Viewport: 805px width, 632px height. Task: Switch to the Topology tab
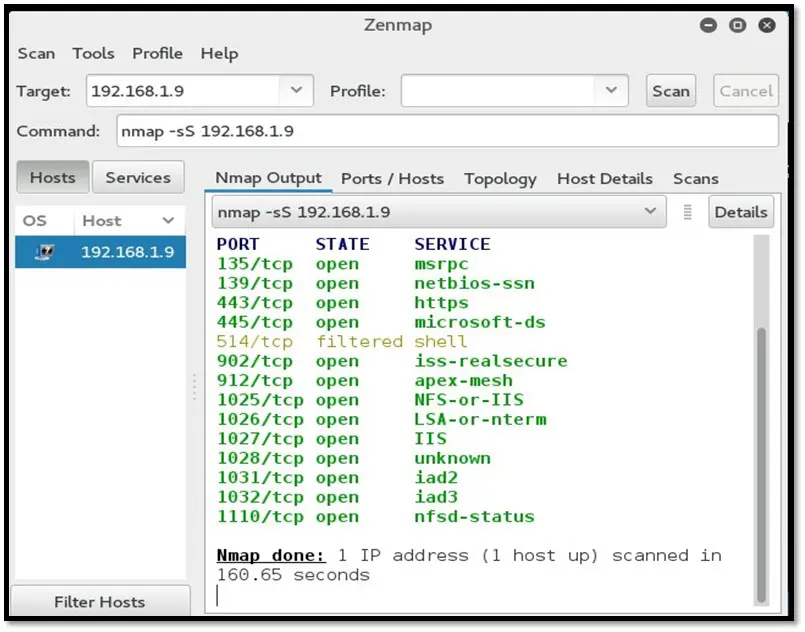pos(500,179)
